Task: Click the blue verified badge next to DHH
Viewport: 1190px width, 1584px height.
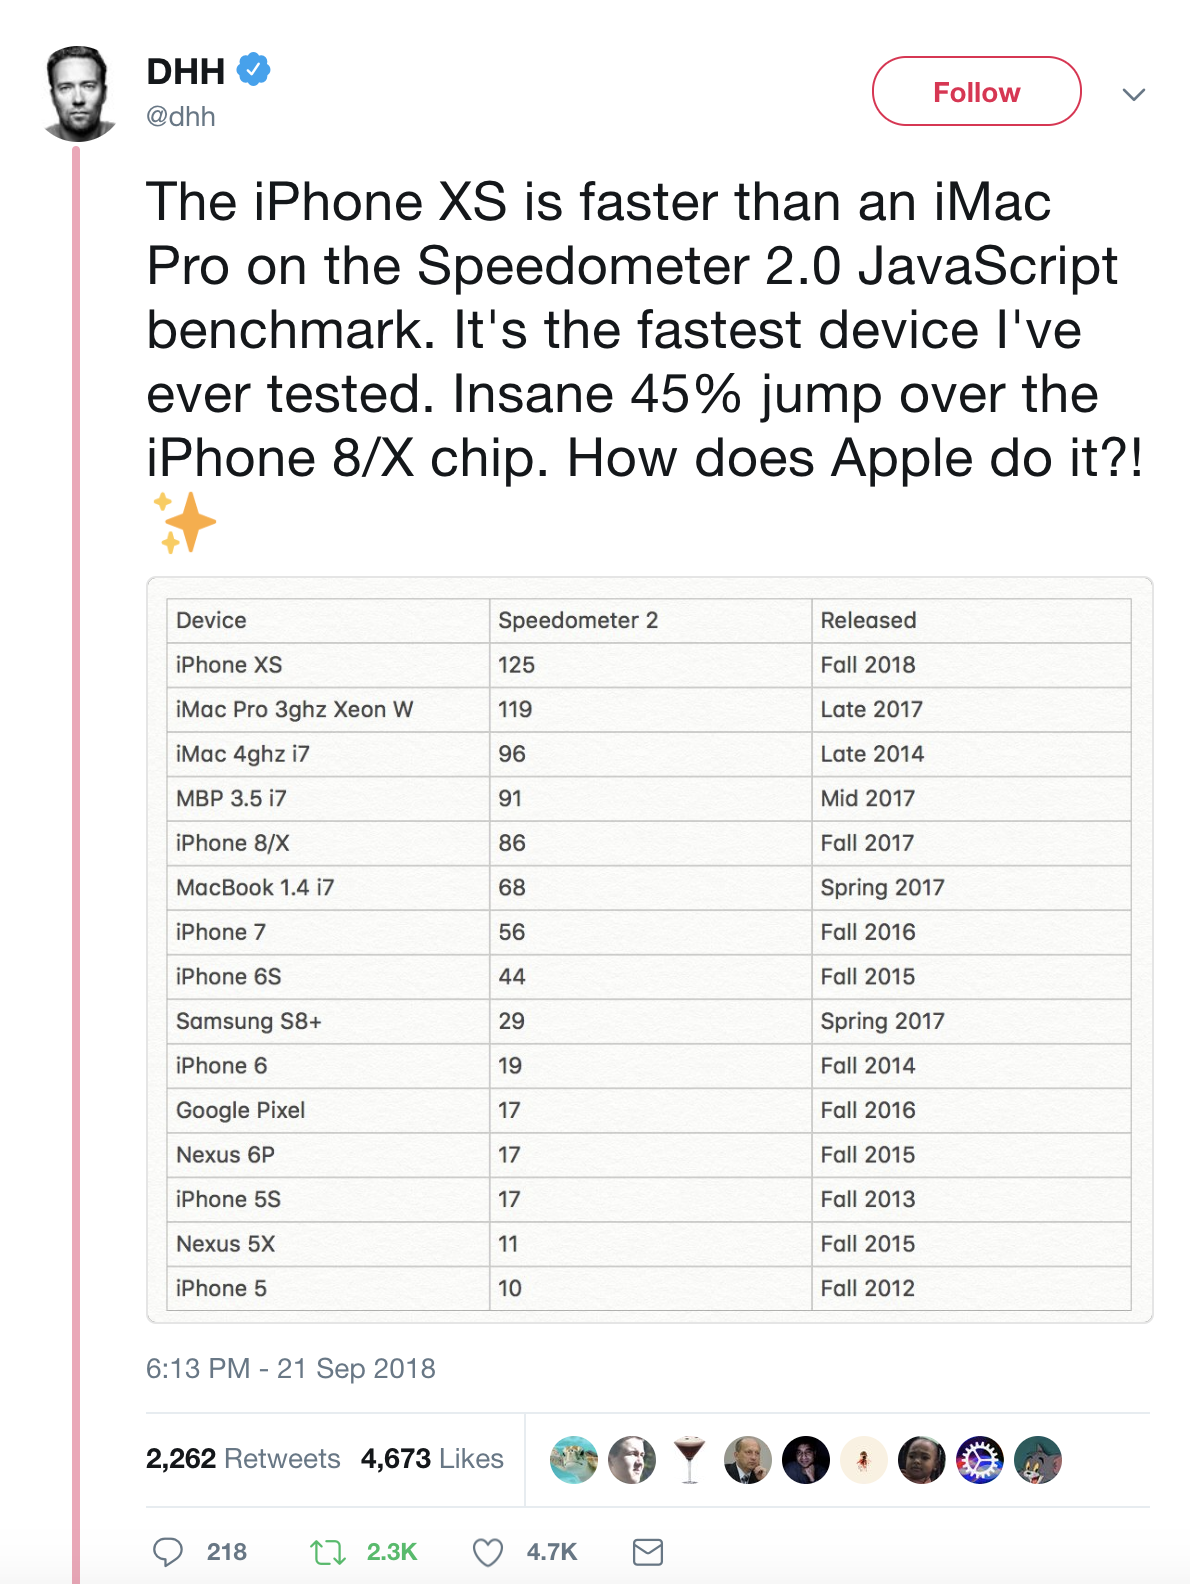Action: pyautogui.click(x=253, y=70)
